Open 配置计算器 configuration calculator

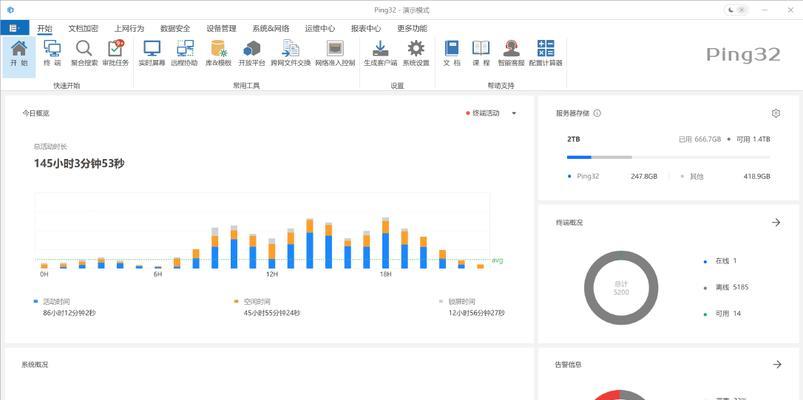[x=546, y=53]
